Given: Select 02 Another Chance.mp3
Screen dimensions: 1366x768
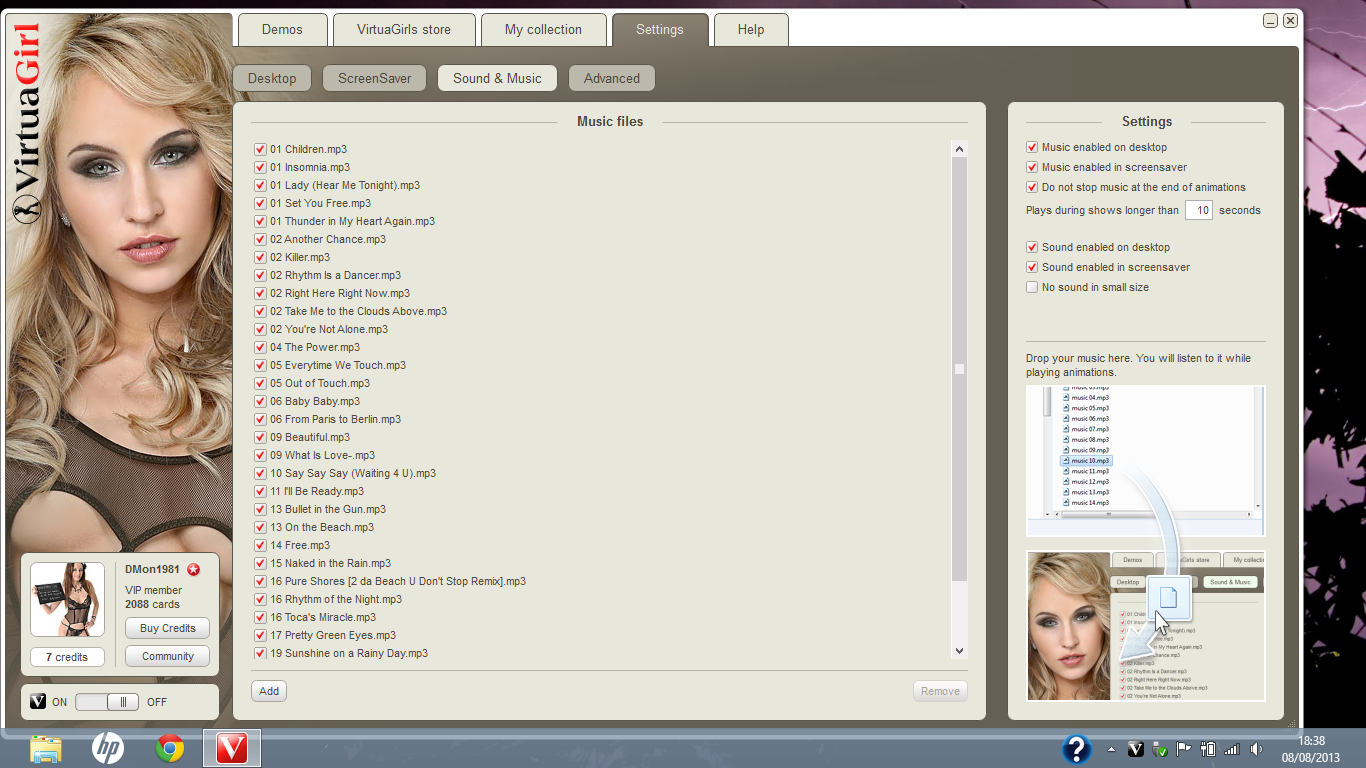Looking at the screenshot, I should pyautogui.click(x=327, y=239).
